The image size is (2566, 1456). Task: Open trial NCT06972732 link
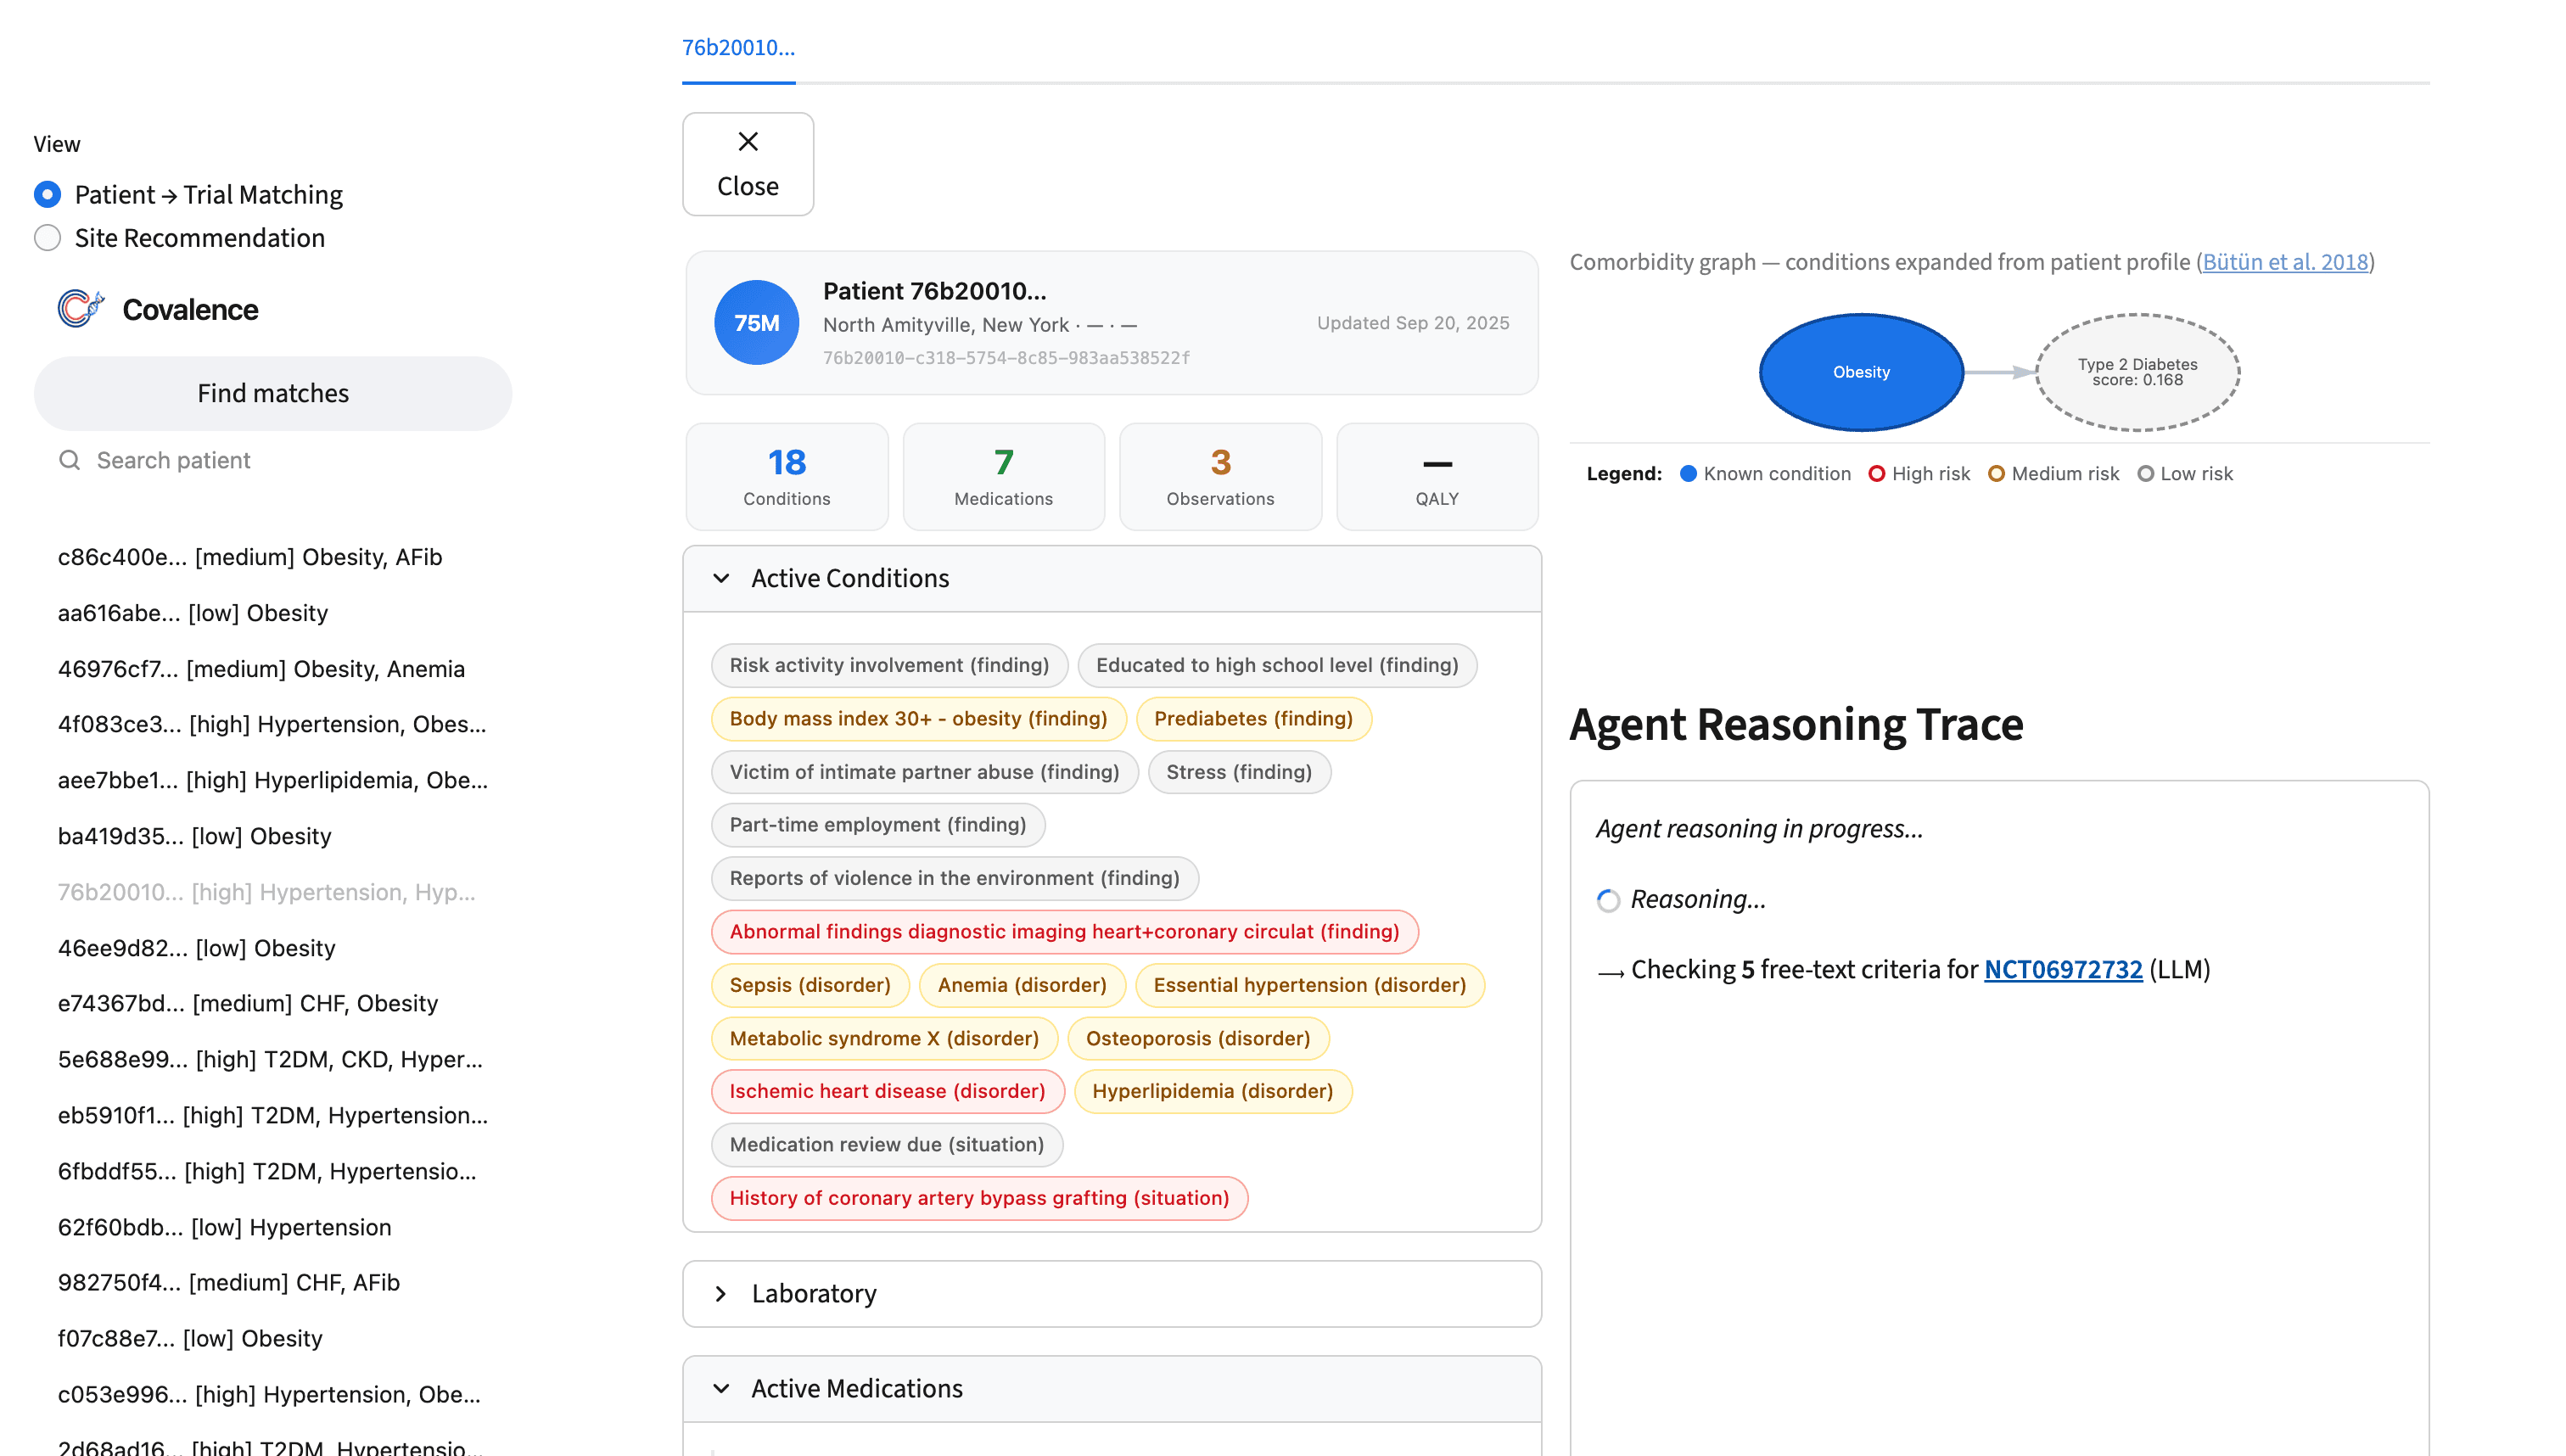(x=2063, y=969)
